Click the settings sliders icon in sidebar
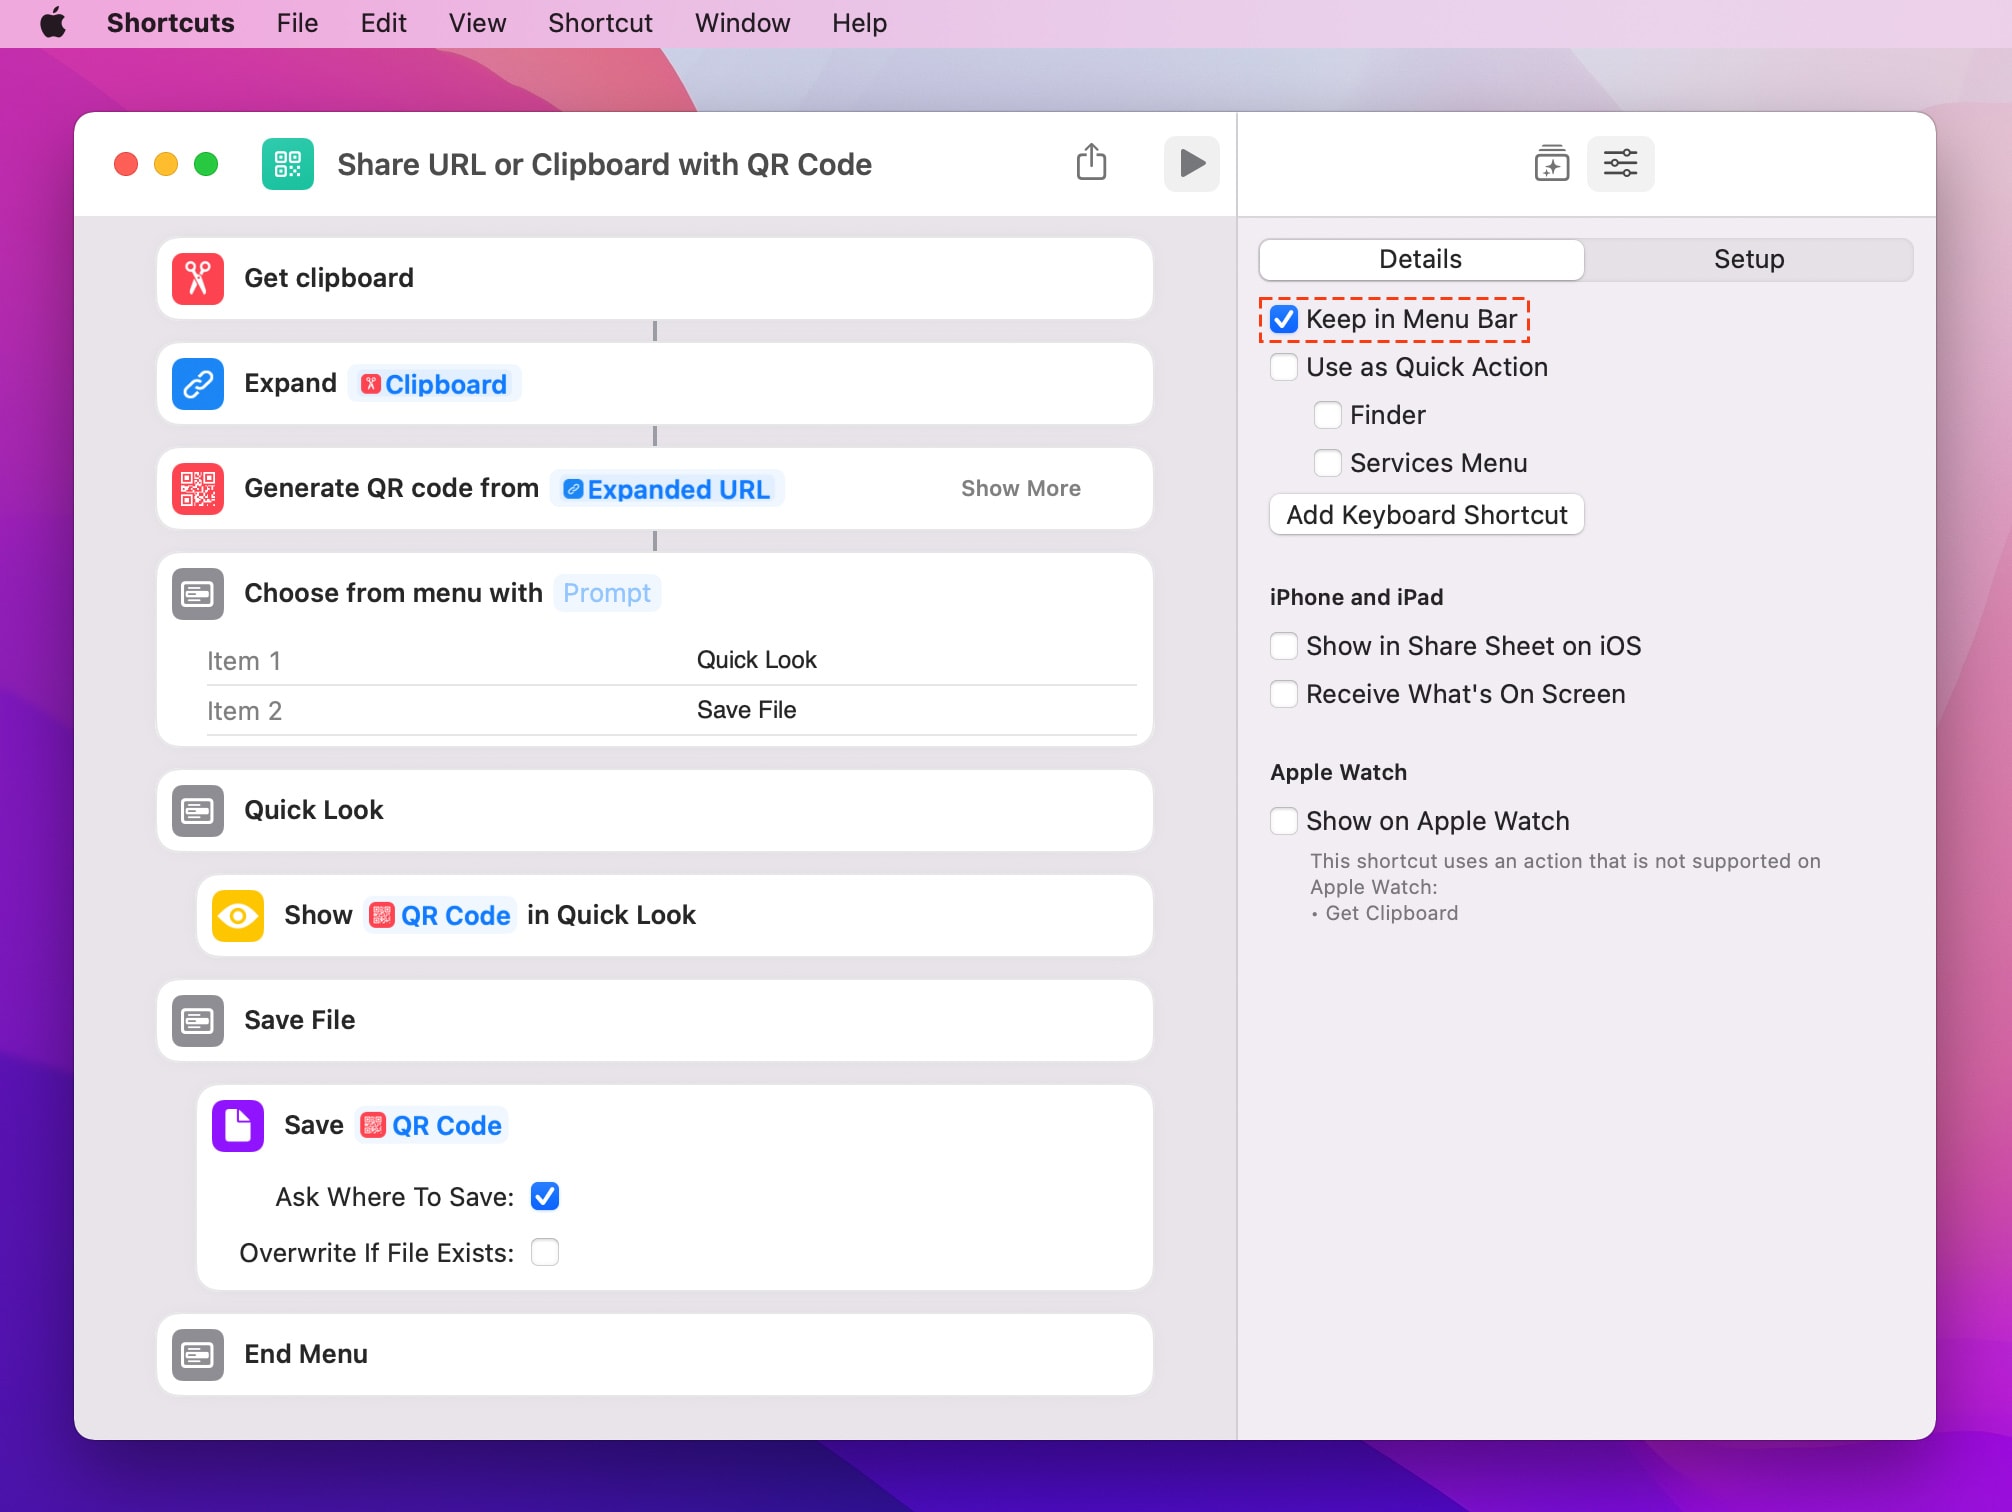Viewport: 2012px width, 1512px height. [1620, 163]
